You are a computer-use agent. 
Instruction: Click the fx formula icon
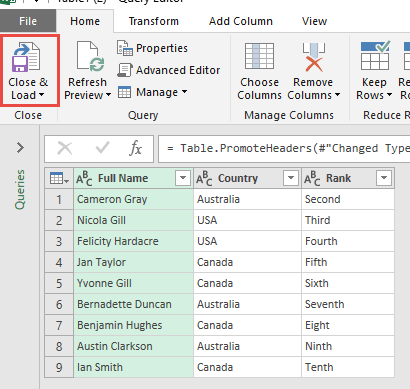tap(136, 148)
